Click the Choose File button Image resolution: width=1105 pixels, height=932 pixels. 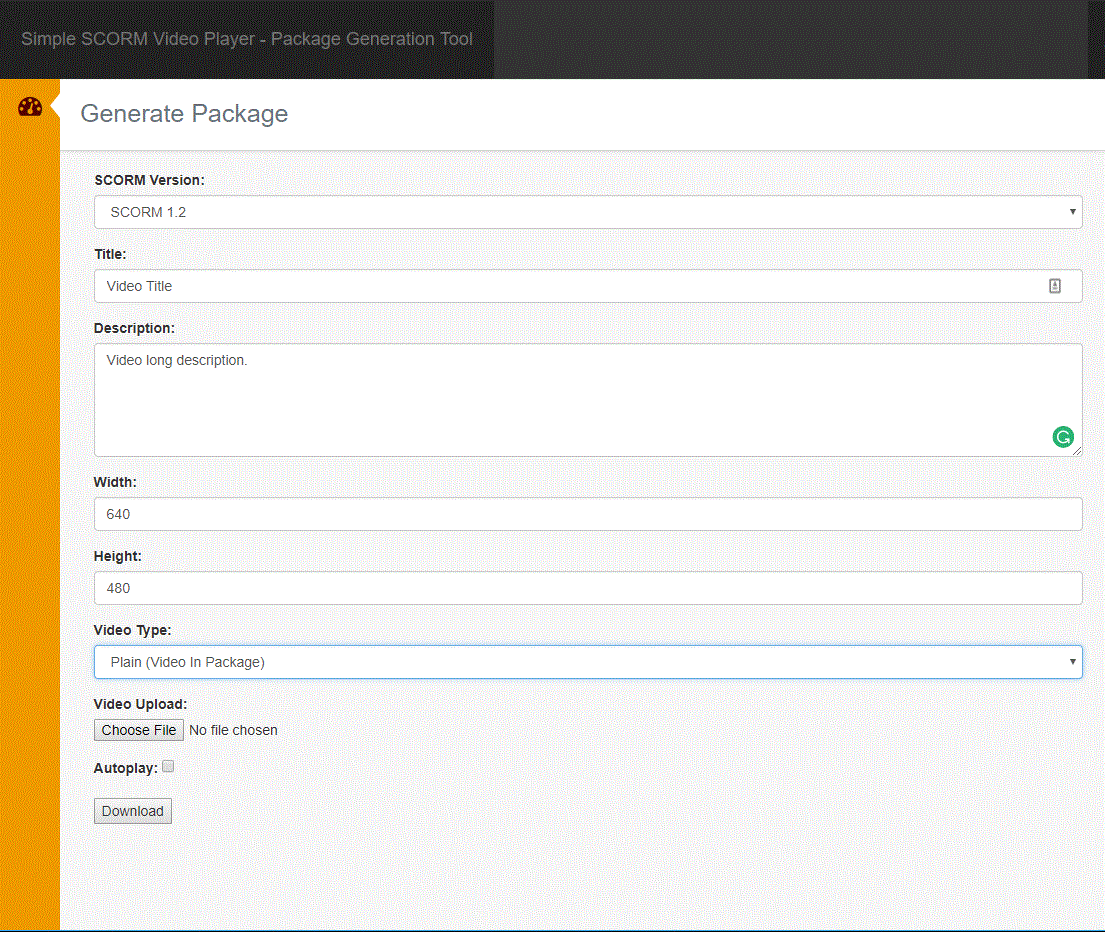pyautogui.click(x=139, y=730)
